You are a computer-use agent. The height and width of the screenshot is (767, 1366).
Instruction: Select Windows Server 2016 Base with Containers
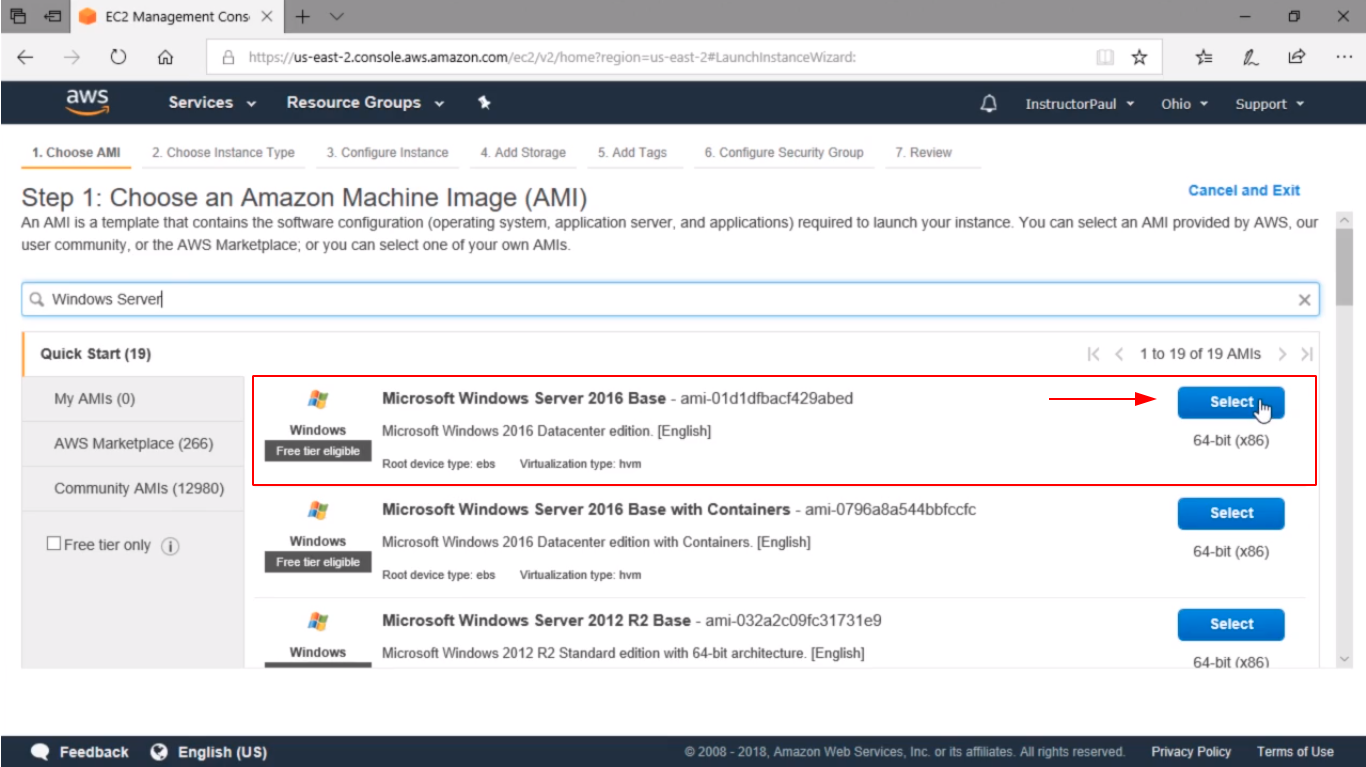point(1231,513)
